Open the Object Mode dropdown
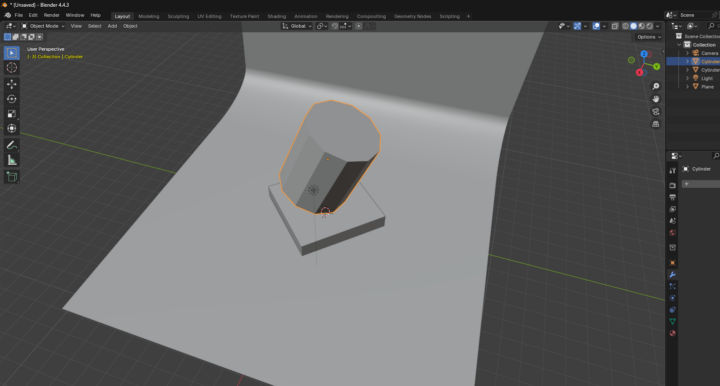The image size is (720, 386). point(43,26)
